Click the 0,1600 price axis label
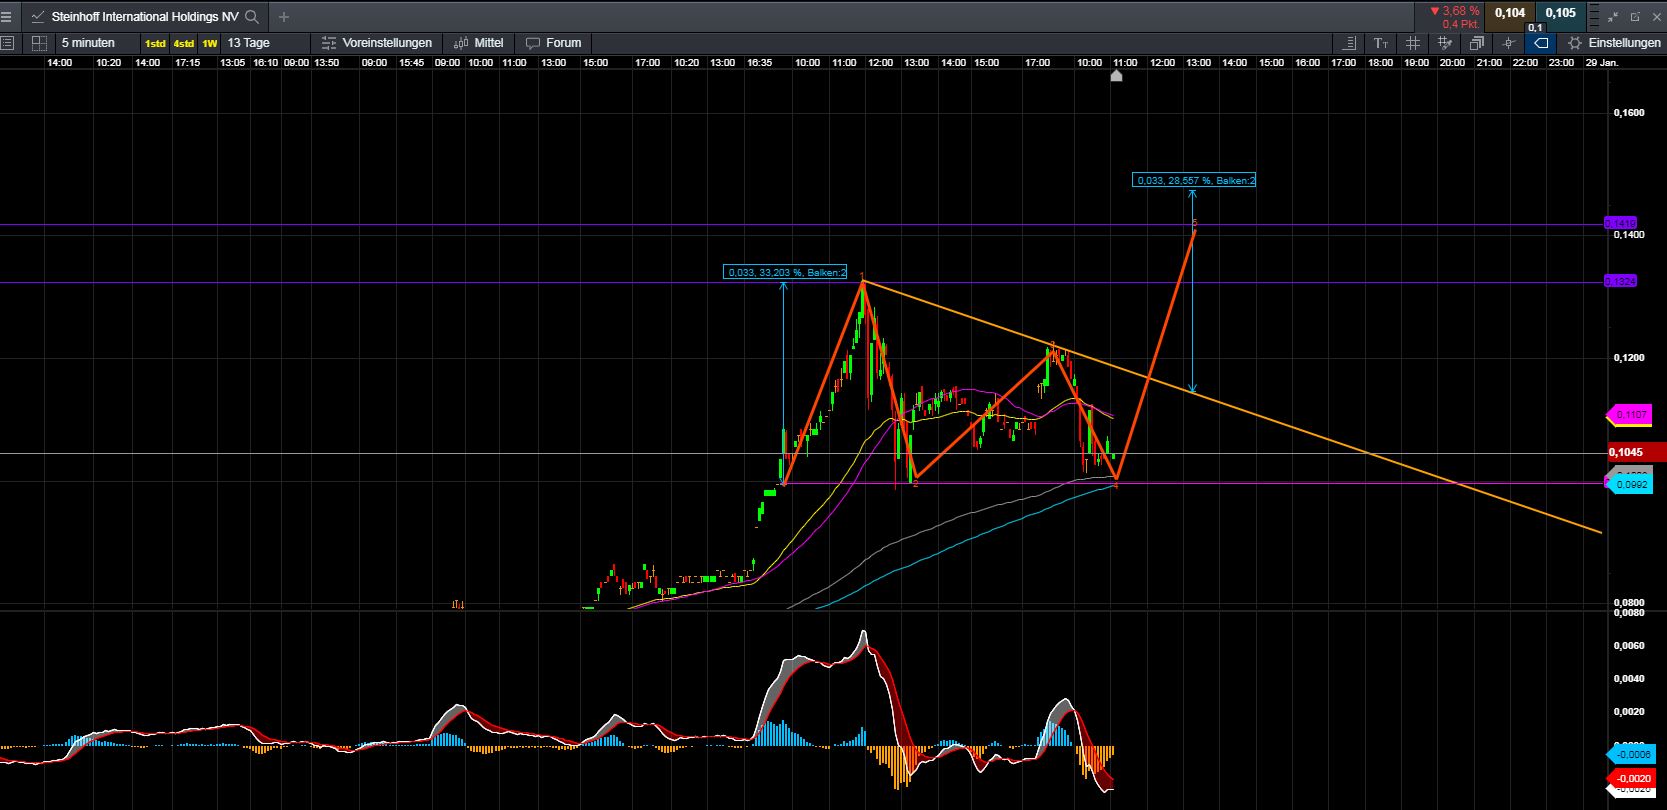1667x810 pixels. tap(1629, 113)
